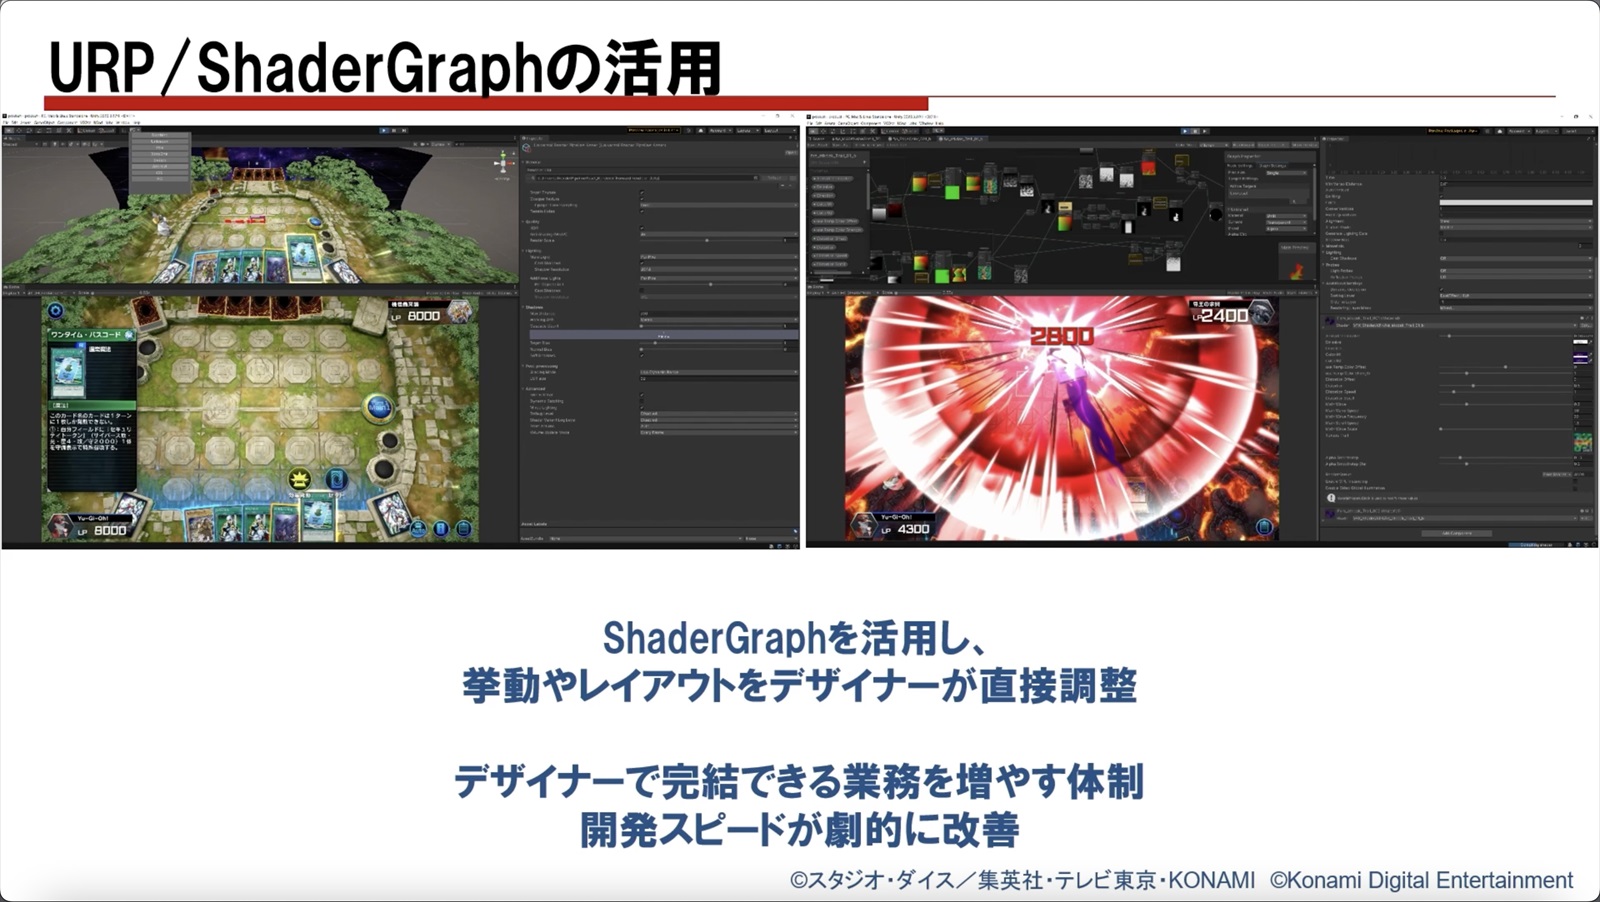Toggle Opaque Texture checkbox in URP inspector
1600x902 pixels.
[x=642, y=199]
